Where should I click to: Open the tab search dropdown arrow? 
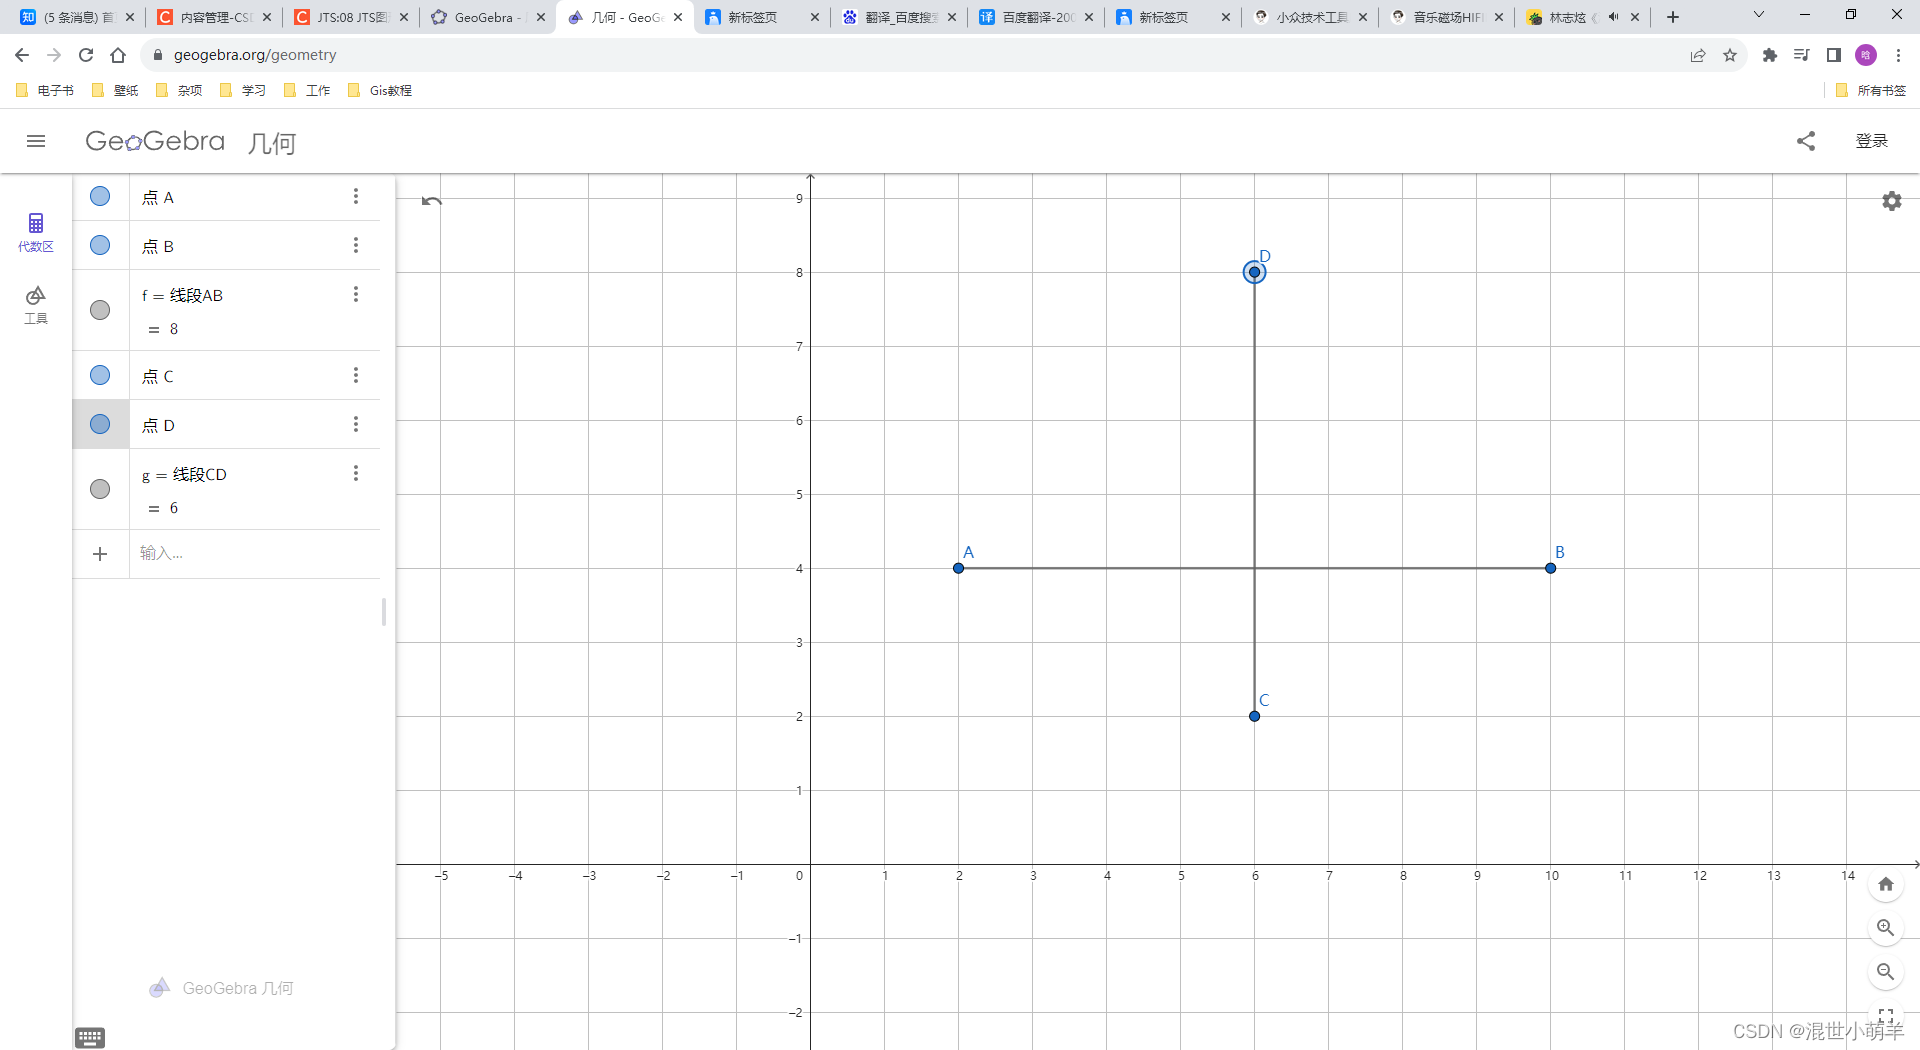click(1759, 15)
